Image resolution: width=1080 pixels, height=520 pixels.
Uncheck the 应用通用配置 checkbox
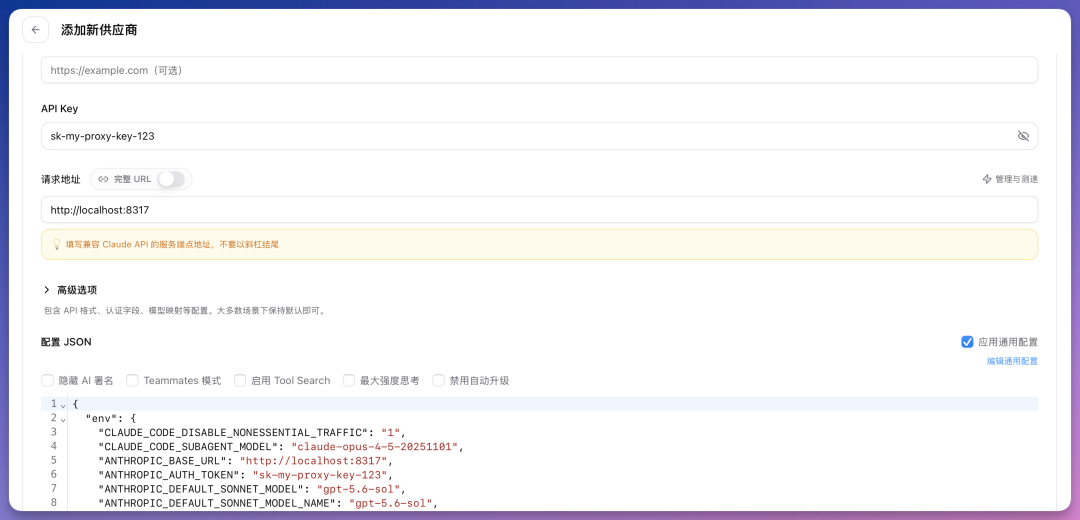(x=967, y=342)
